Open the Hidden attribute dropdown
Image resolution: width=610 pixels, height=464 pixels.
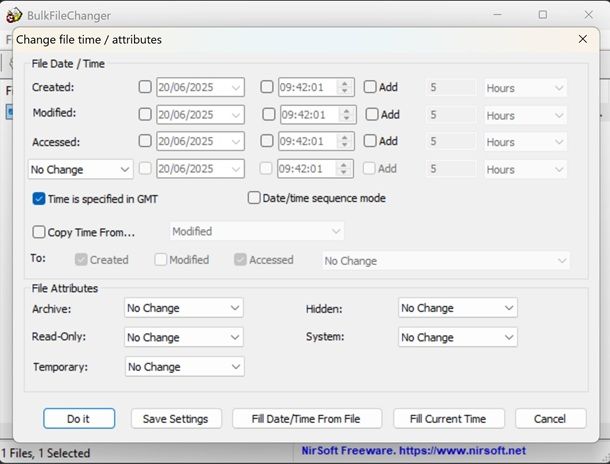point(457,308)
